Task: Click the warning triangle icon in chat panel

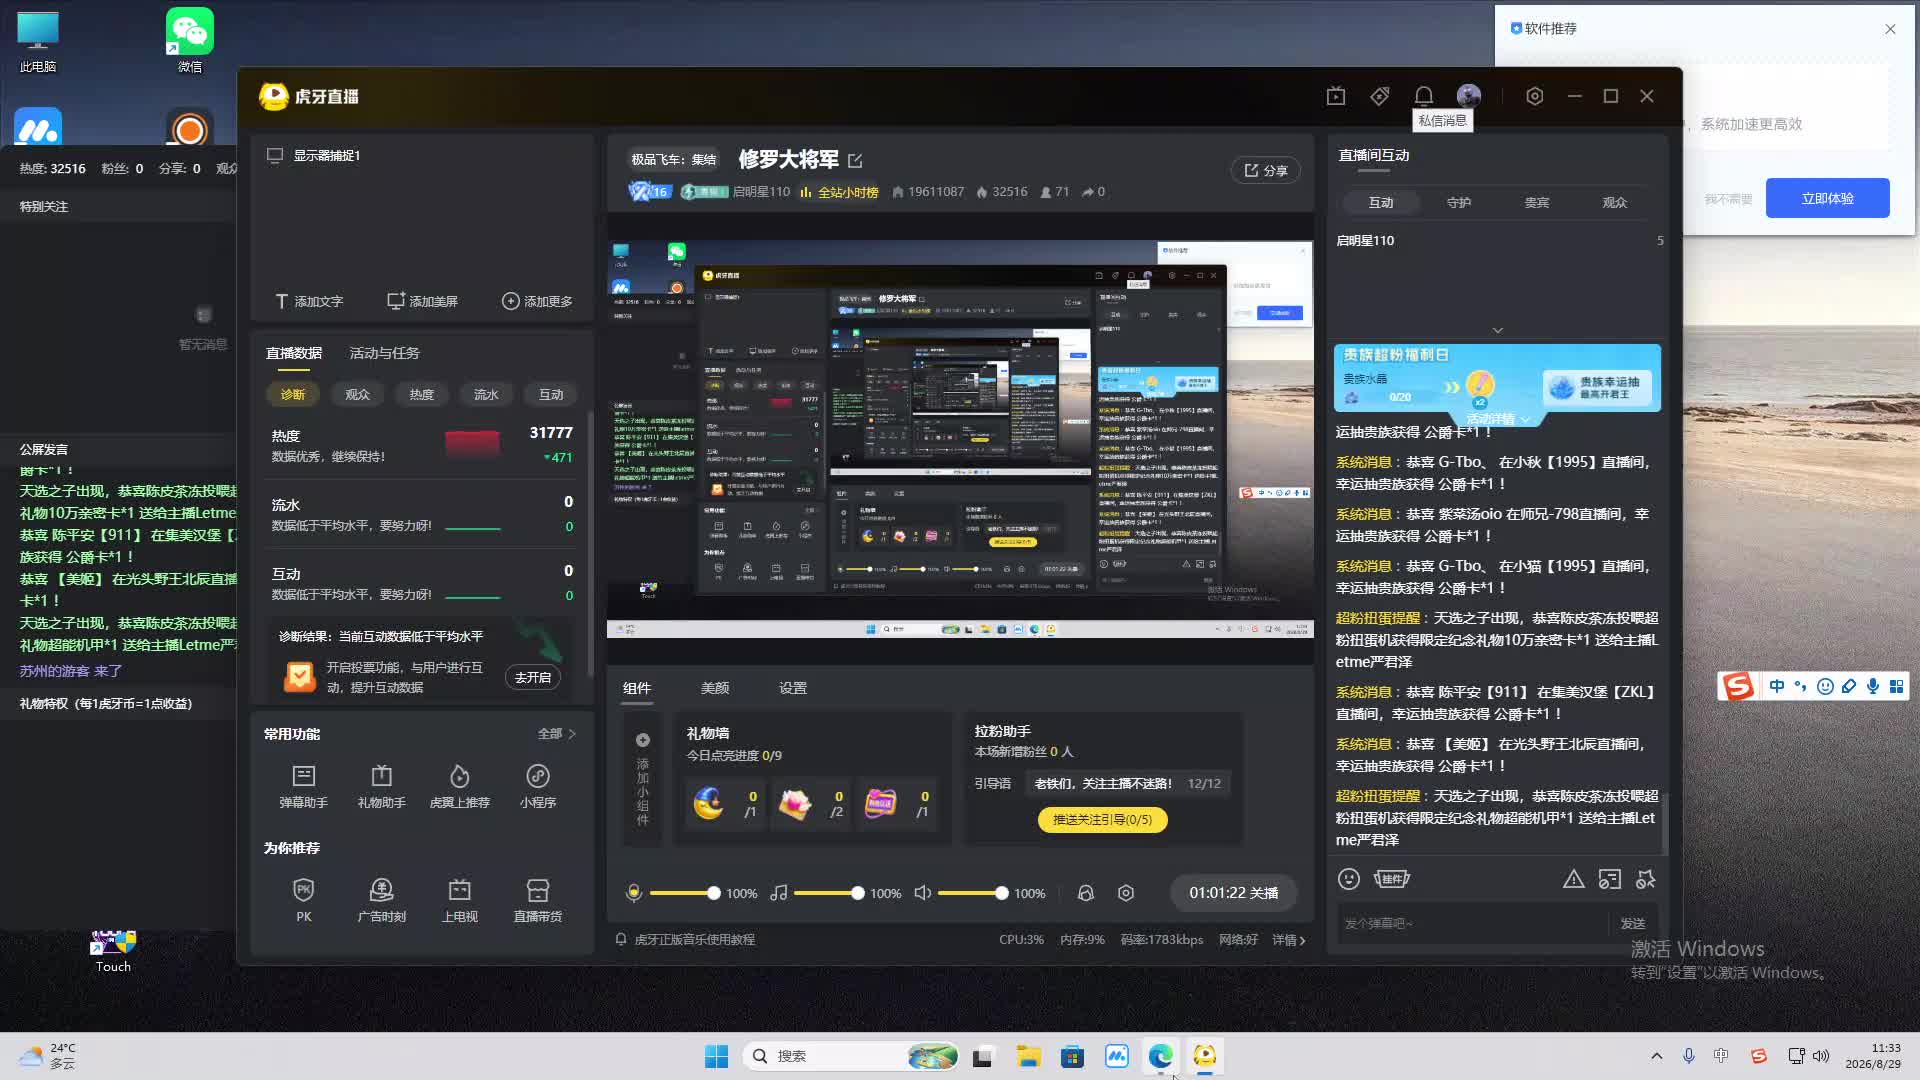Action: 1573,879
